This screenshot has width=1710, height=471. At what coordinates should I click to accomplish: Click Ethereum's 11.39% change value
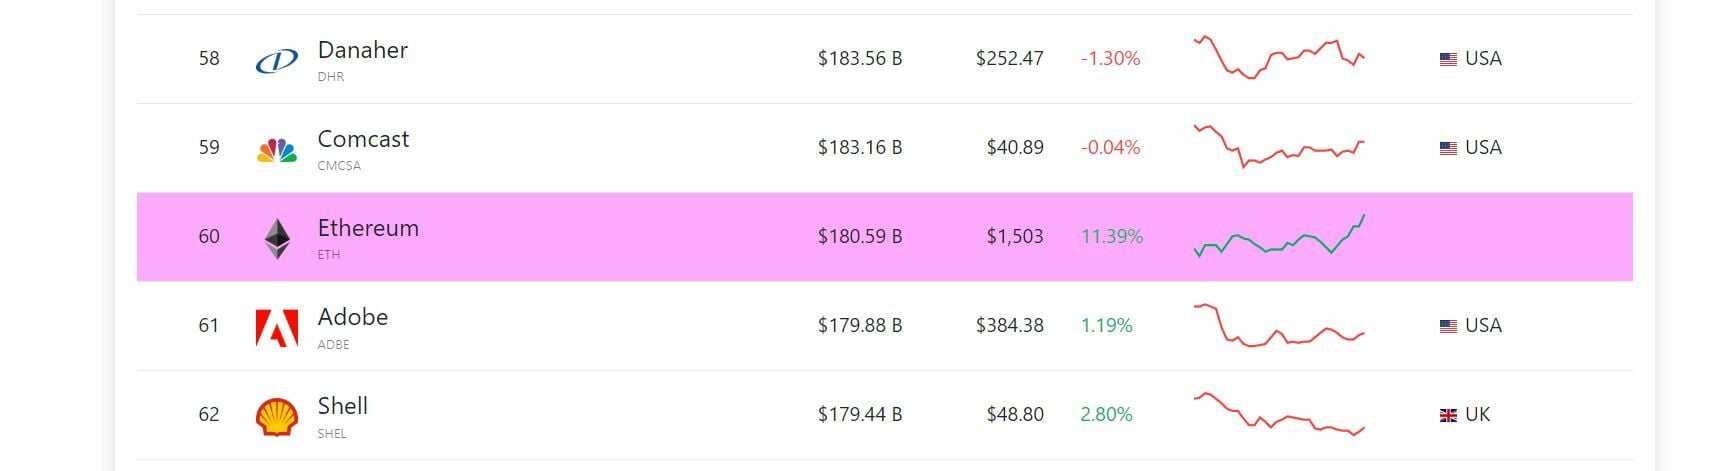[1111, 237]
